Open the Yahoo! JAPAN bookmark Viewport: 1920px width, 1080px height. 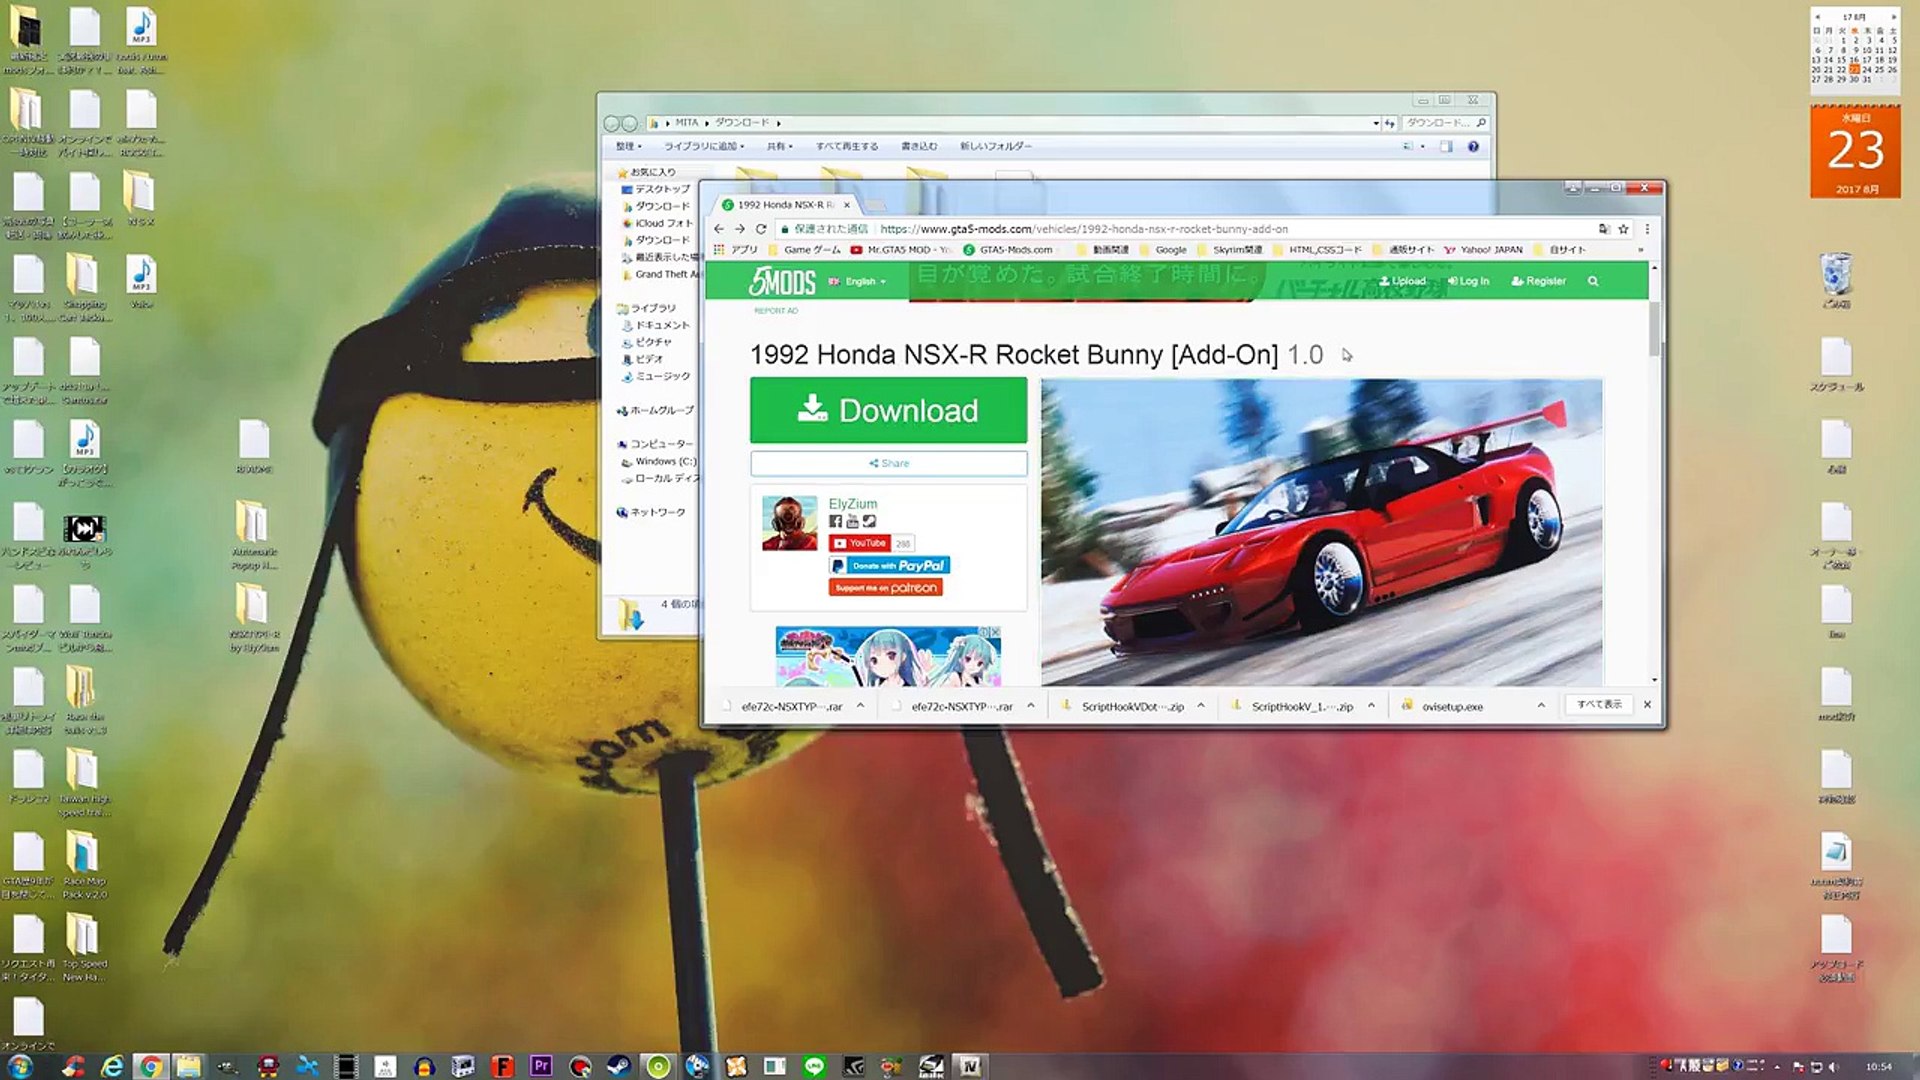(x=1483, y=250)
